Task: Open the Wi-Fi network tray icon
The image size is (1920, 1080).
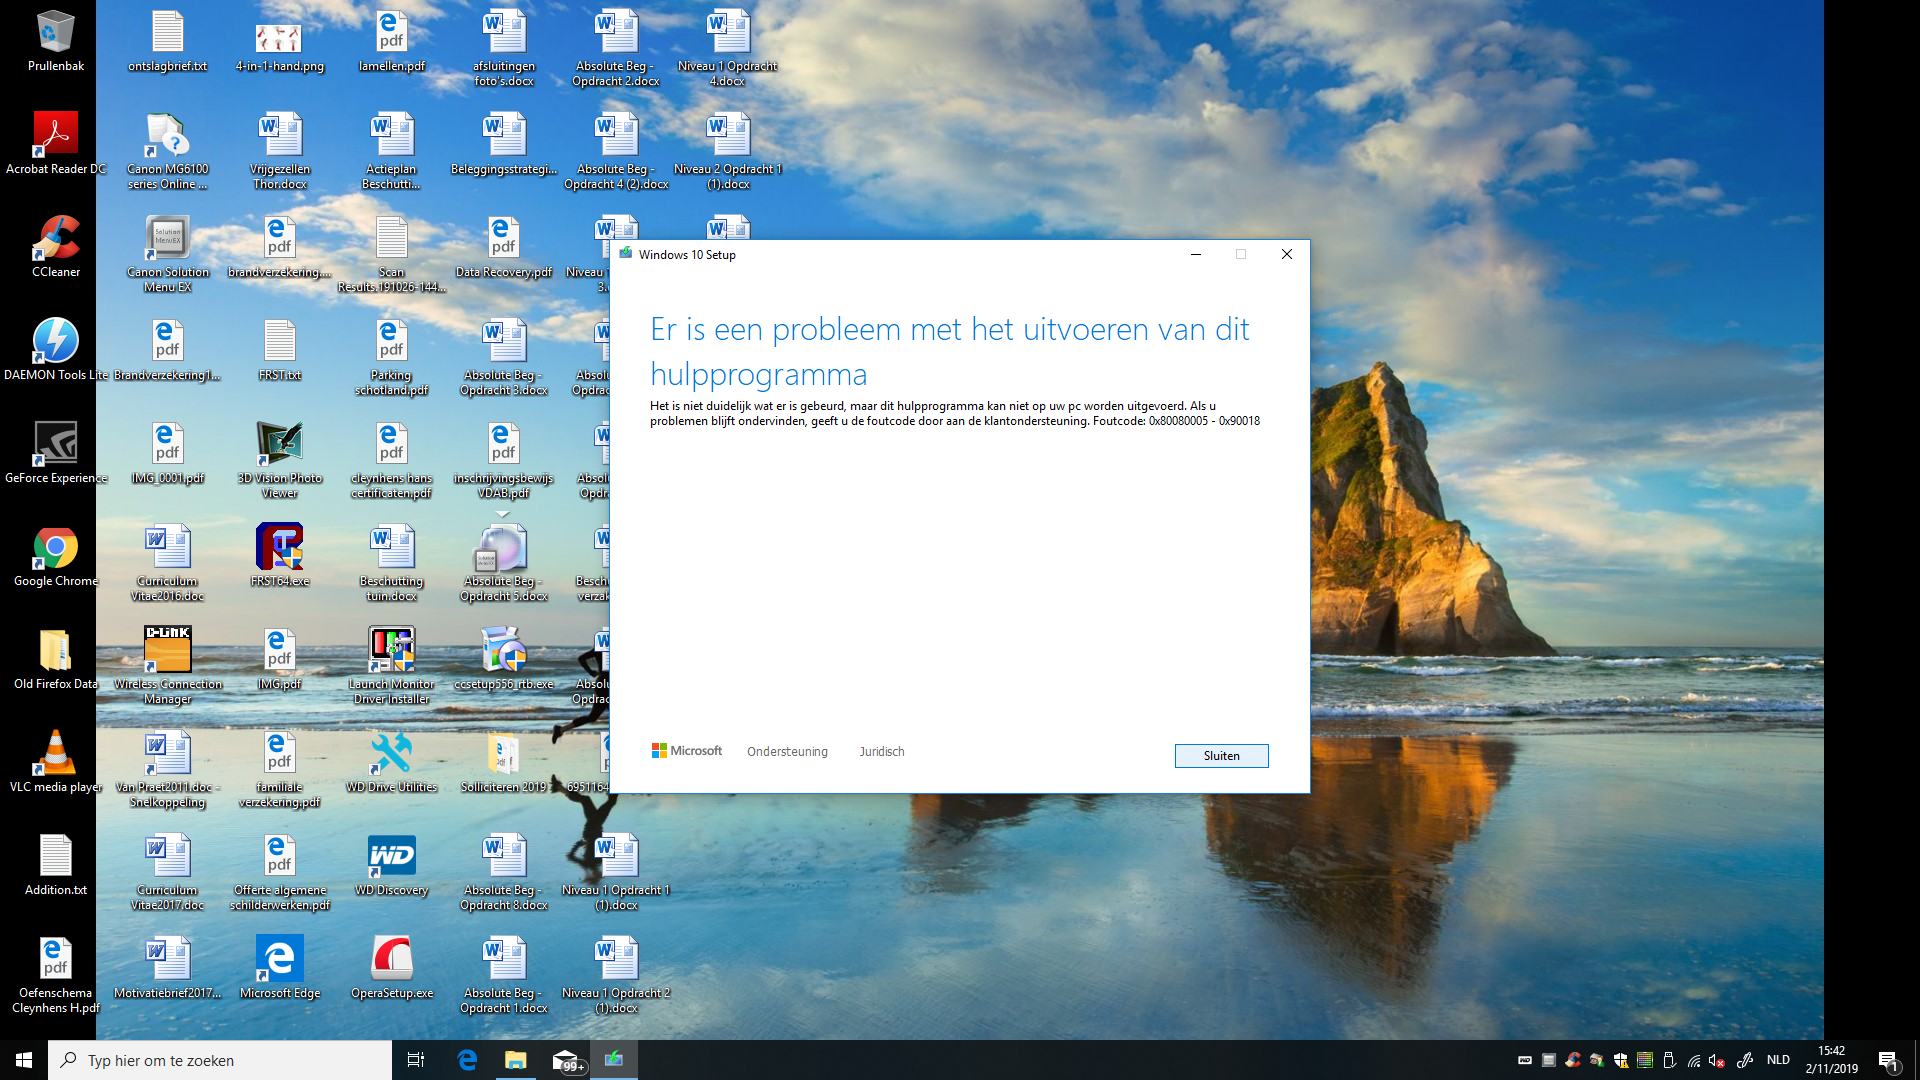Action: point(1694,1060)
